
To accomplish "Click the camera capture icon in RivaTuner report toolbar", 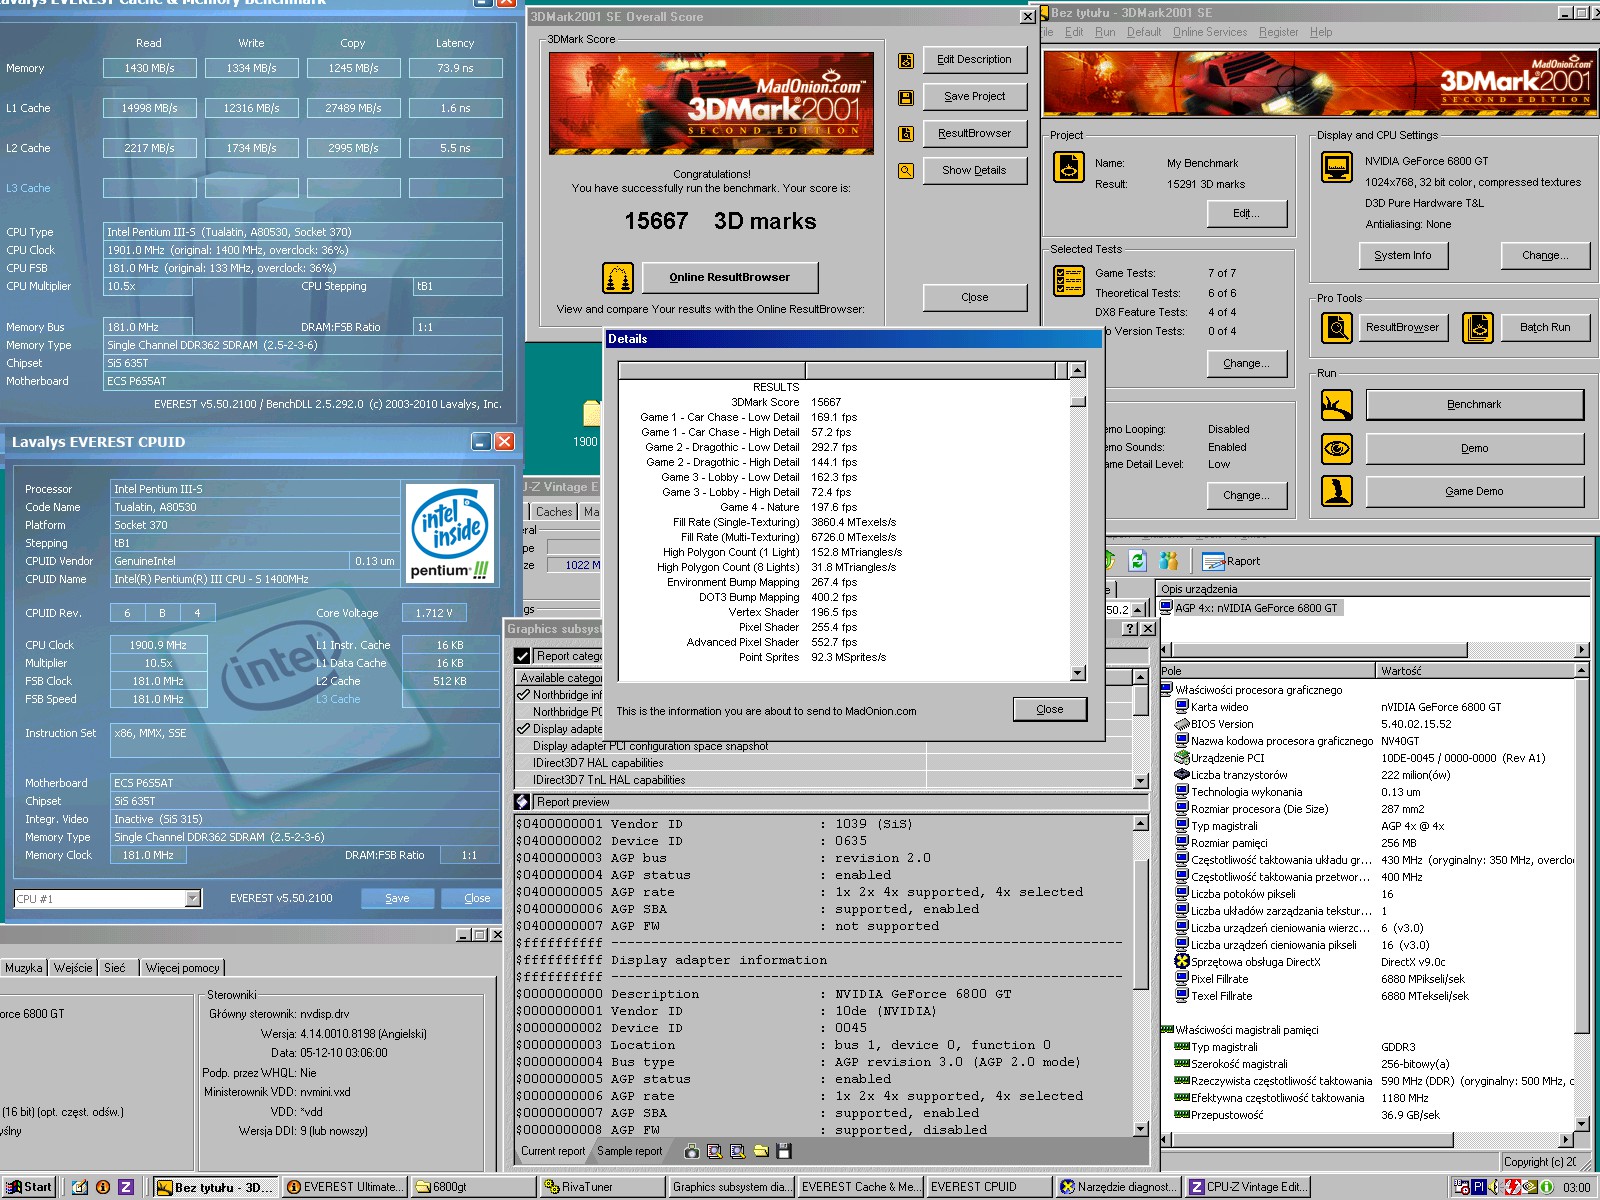I will 691,1152.
